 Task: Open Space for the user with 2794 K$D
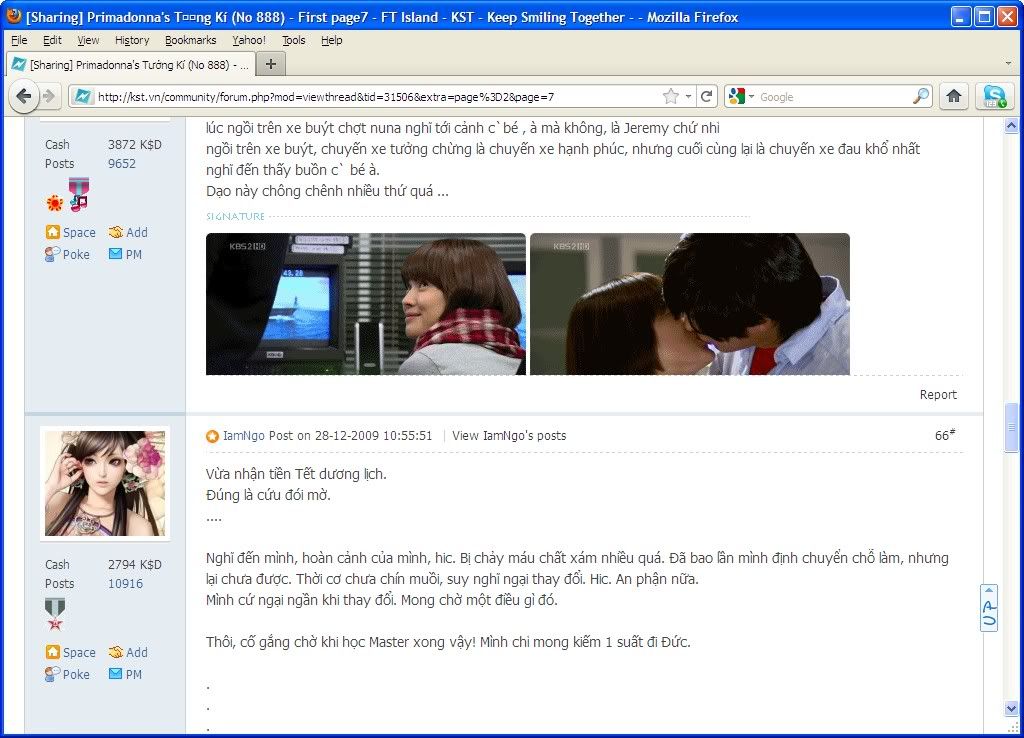coord(71,652)
